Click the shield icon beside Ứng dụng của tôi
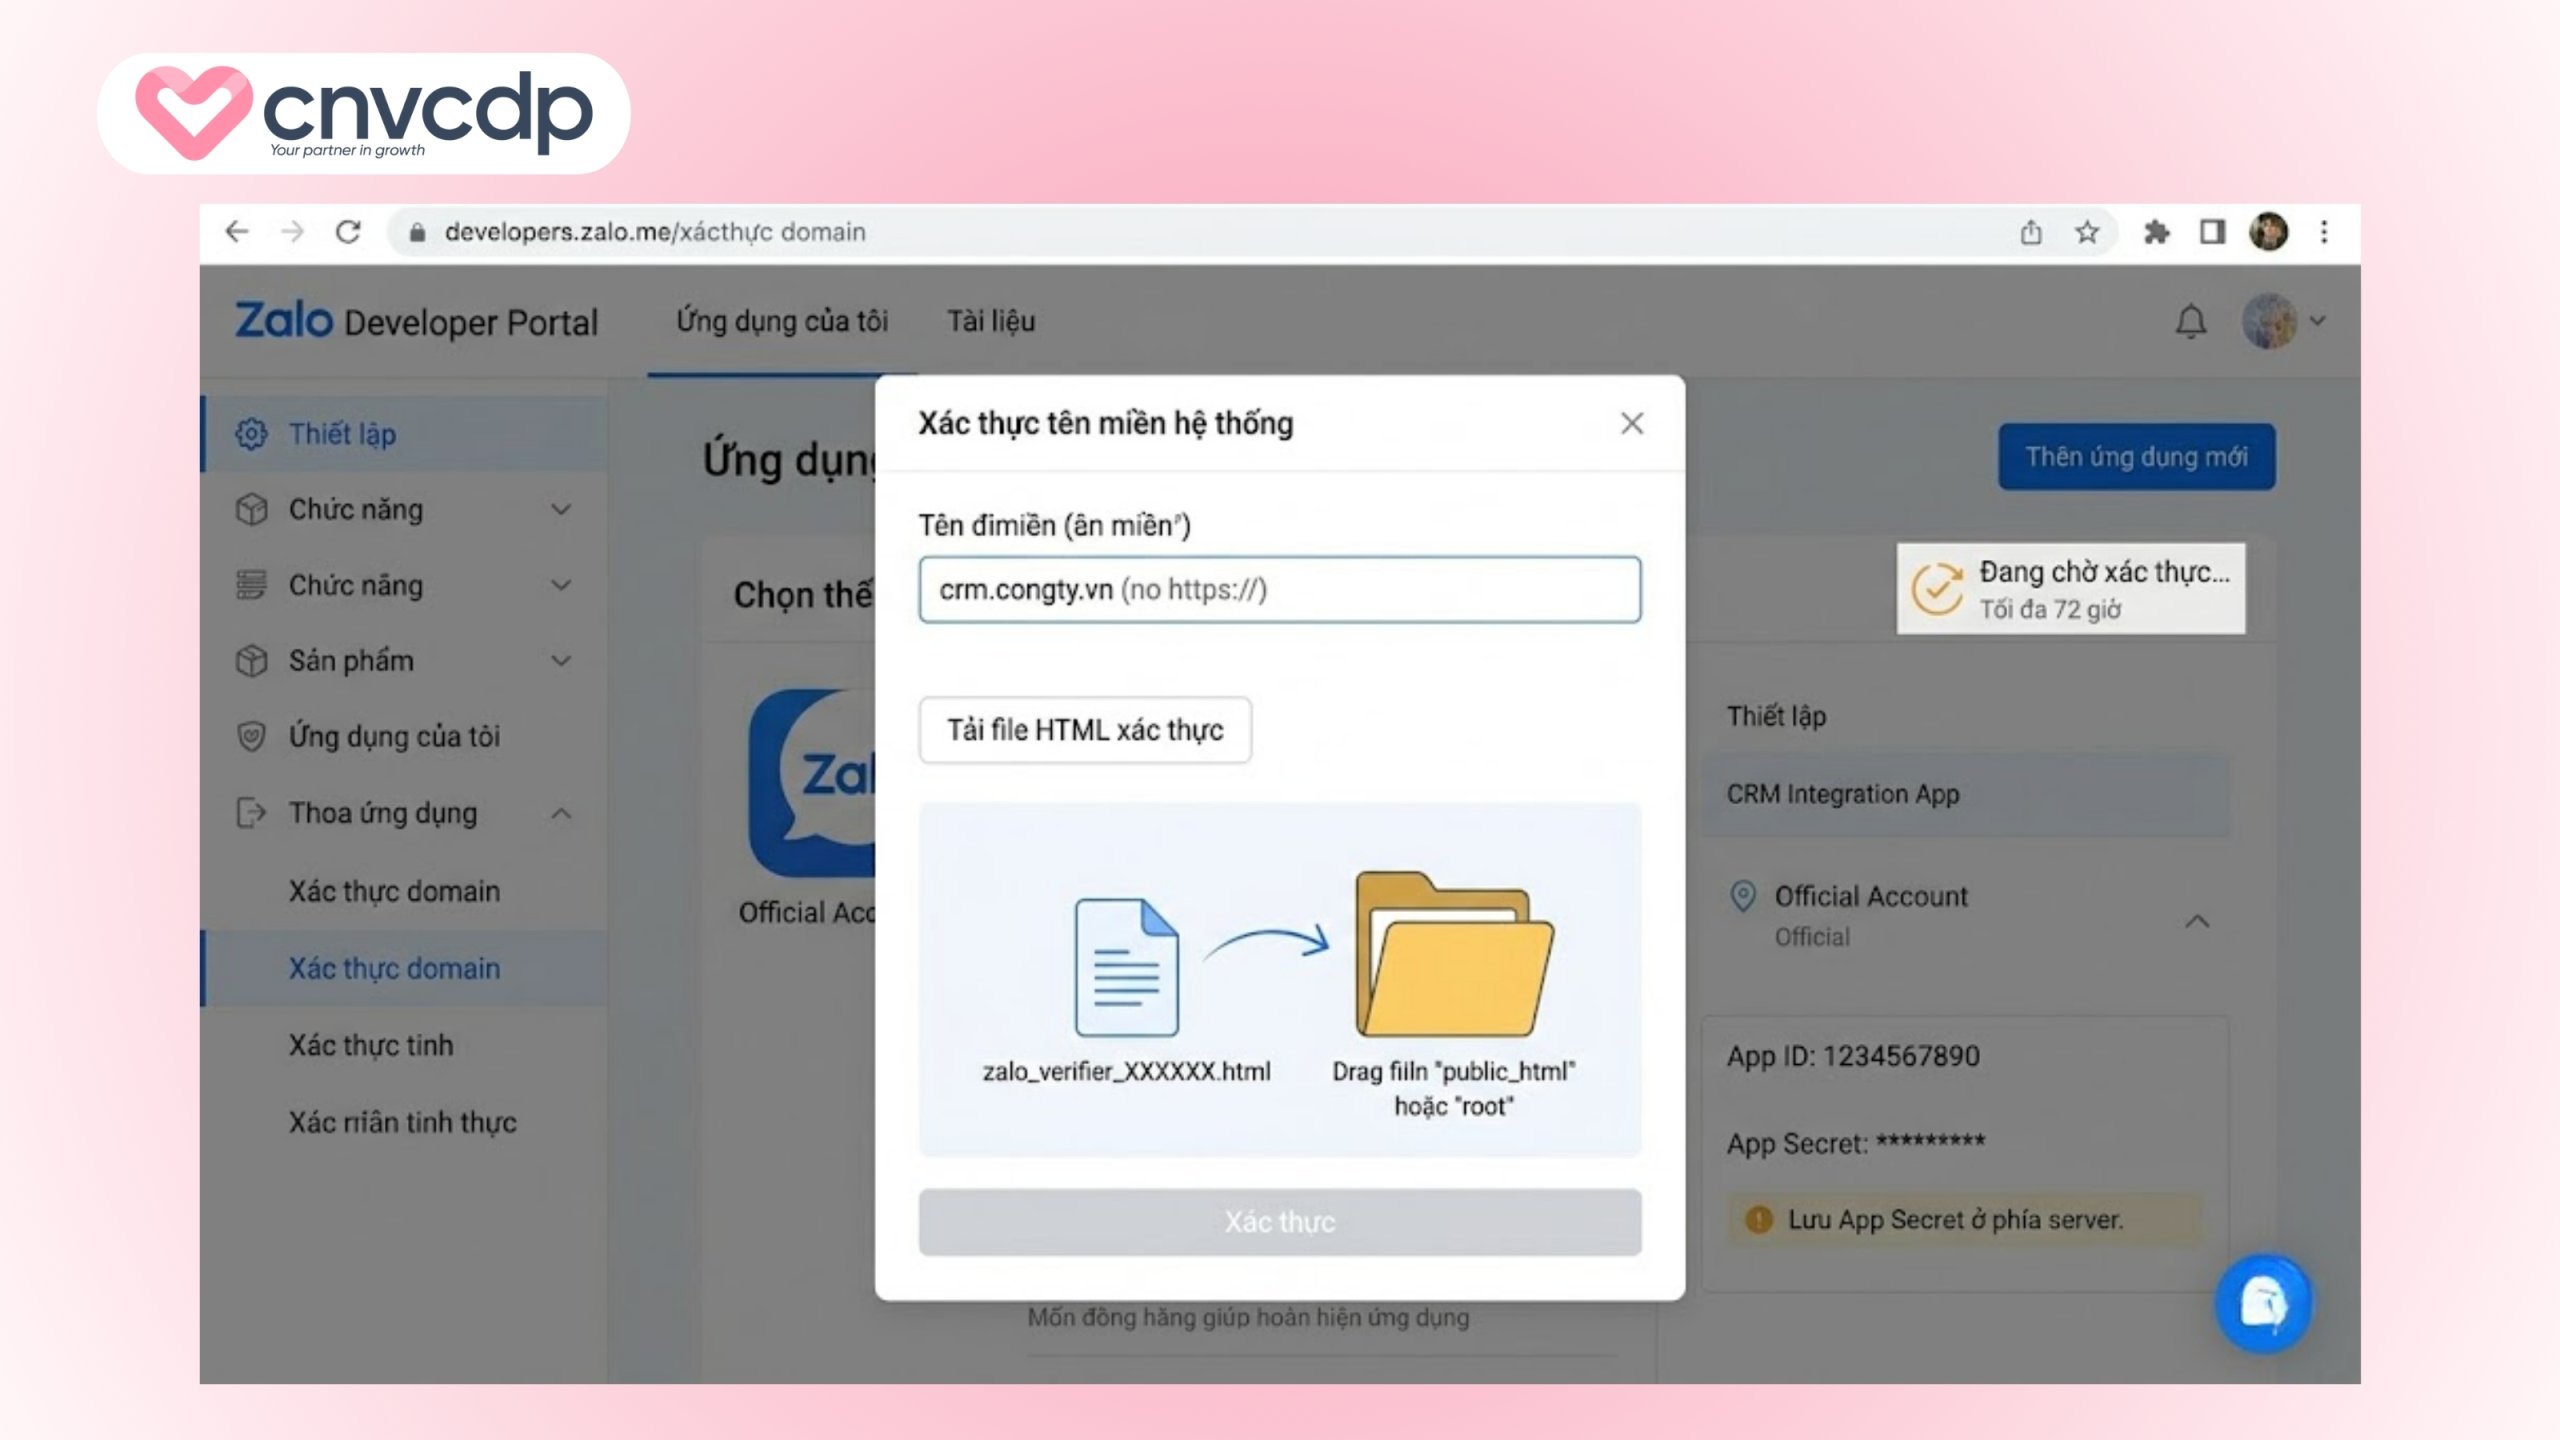2560x1440 pixels. click(253, 736)
